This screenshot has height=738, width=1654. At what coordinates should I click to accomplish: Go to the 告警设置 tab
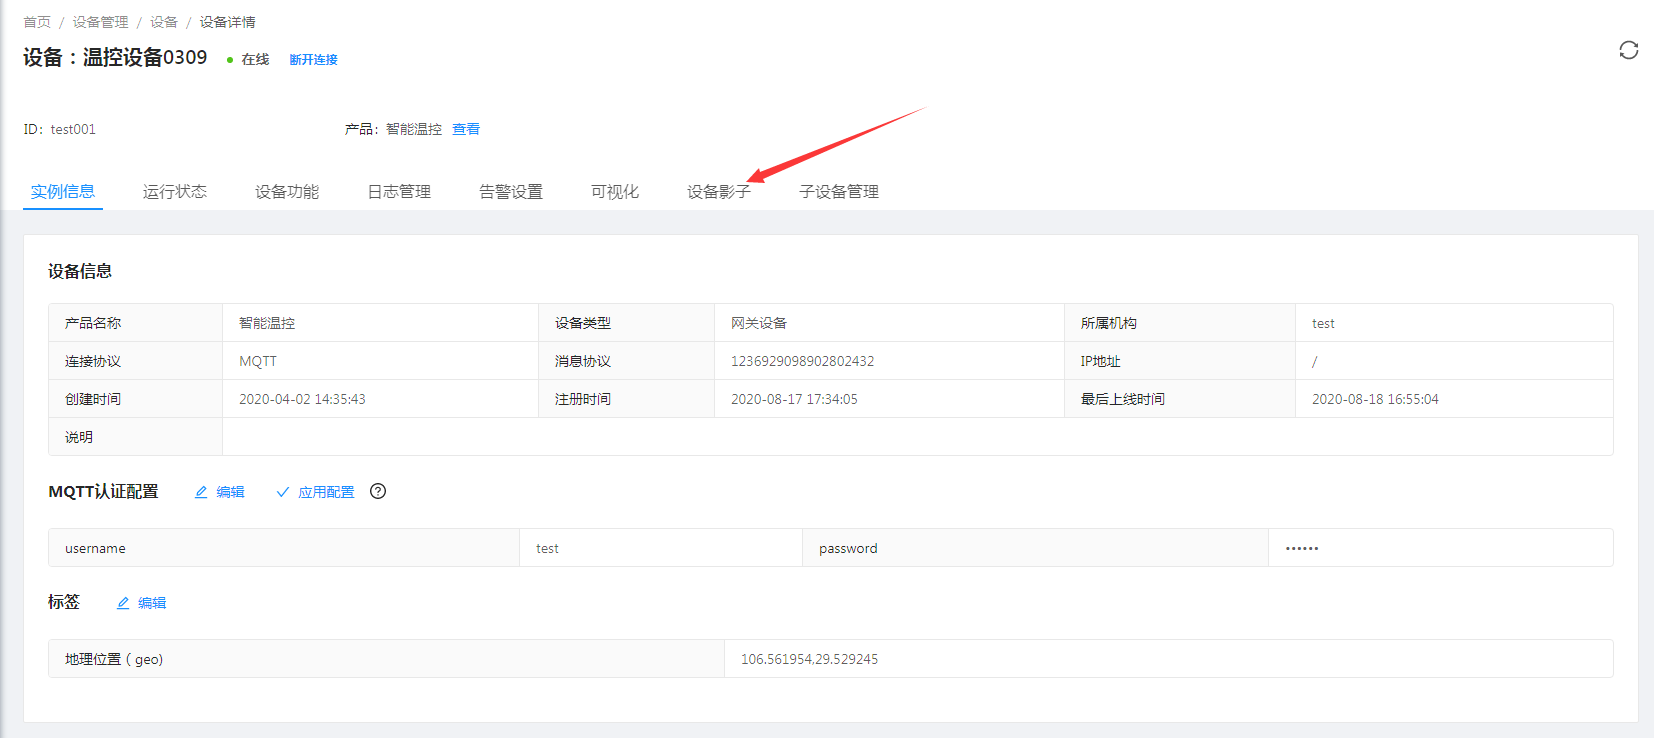pos(511,191)
